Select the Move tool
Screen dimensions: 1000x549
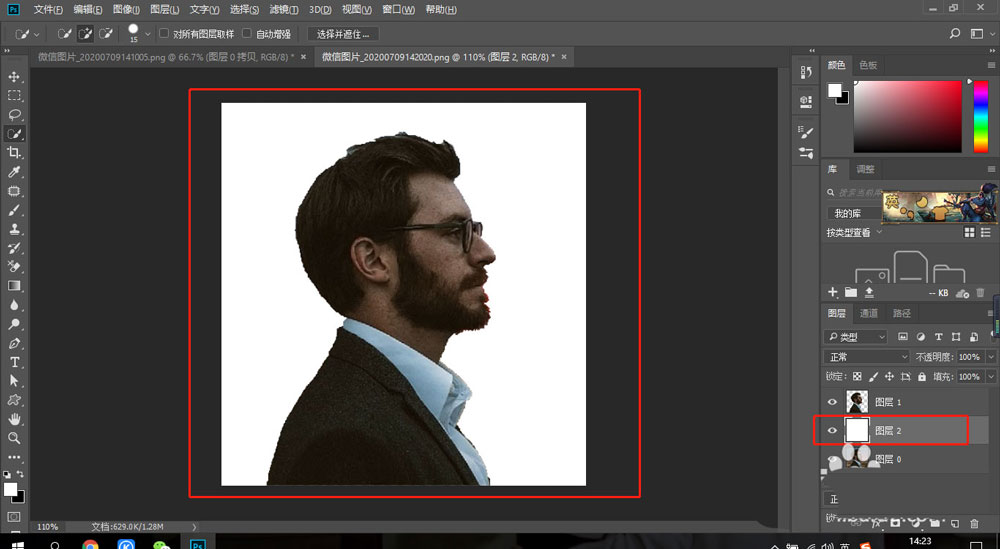(x=14, y=77)
